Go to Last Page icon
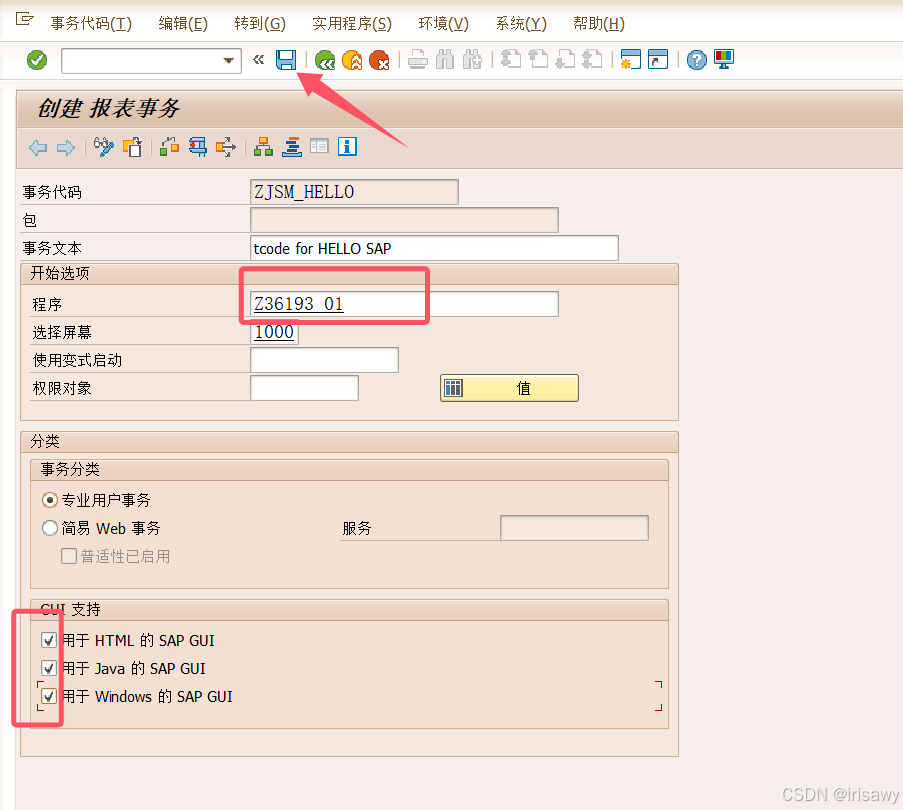The width and height of the screenshot is (903, 810). [x=592, y=60]
